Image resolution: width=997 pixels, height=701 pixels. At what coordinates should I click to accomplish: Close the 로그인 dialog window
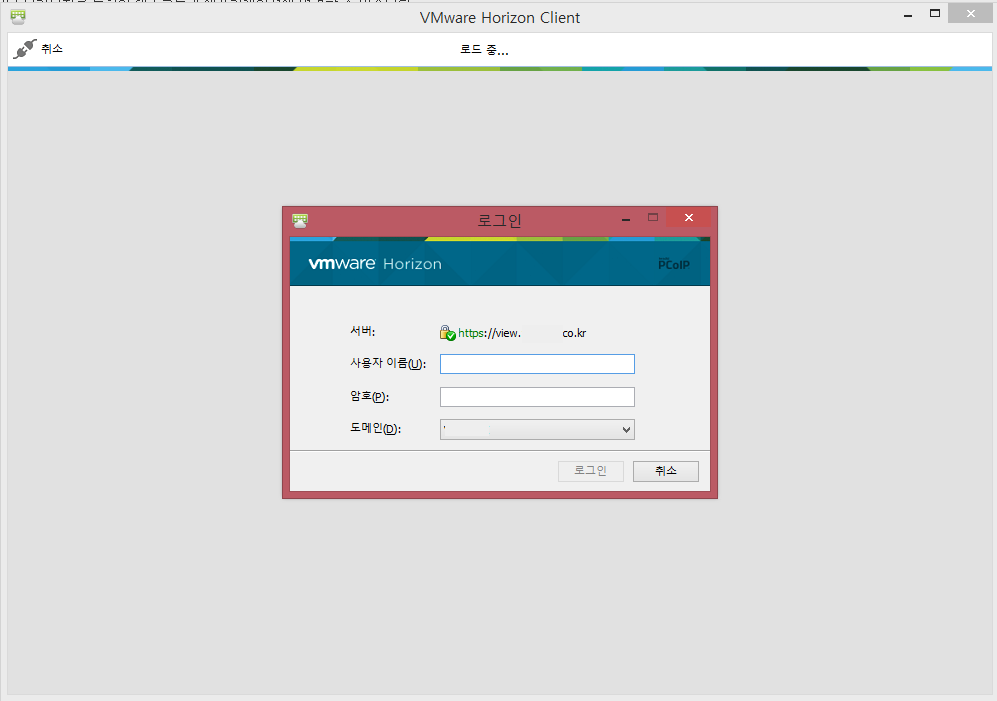(689, 218)
